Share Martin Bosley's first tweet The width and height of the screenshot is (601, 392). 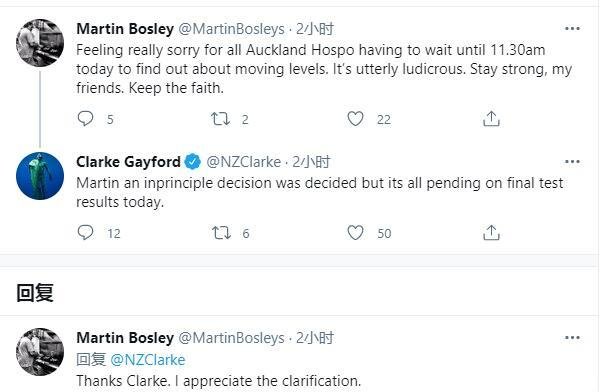pyautogui.click(x=491, y=119)
